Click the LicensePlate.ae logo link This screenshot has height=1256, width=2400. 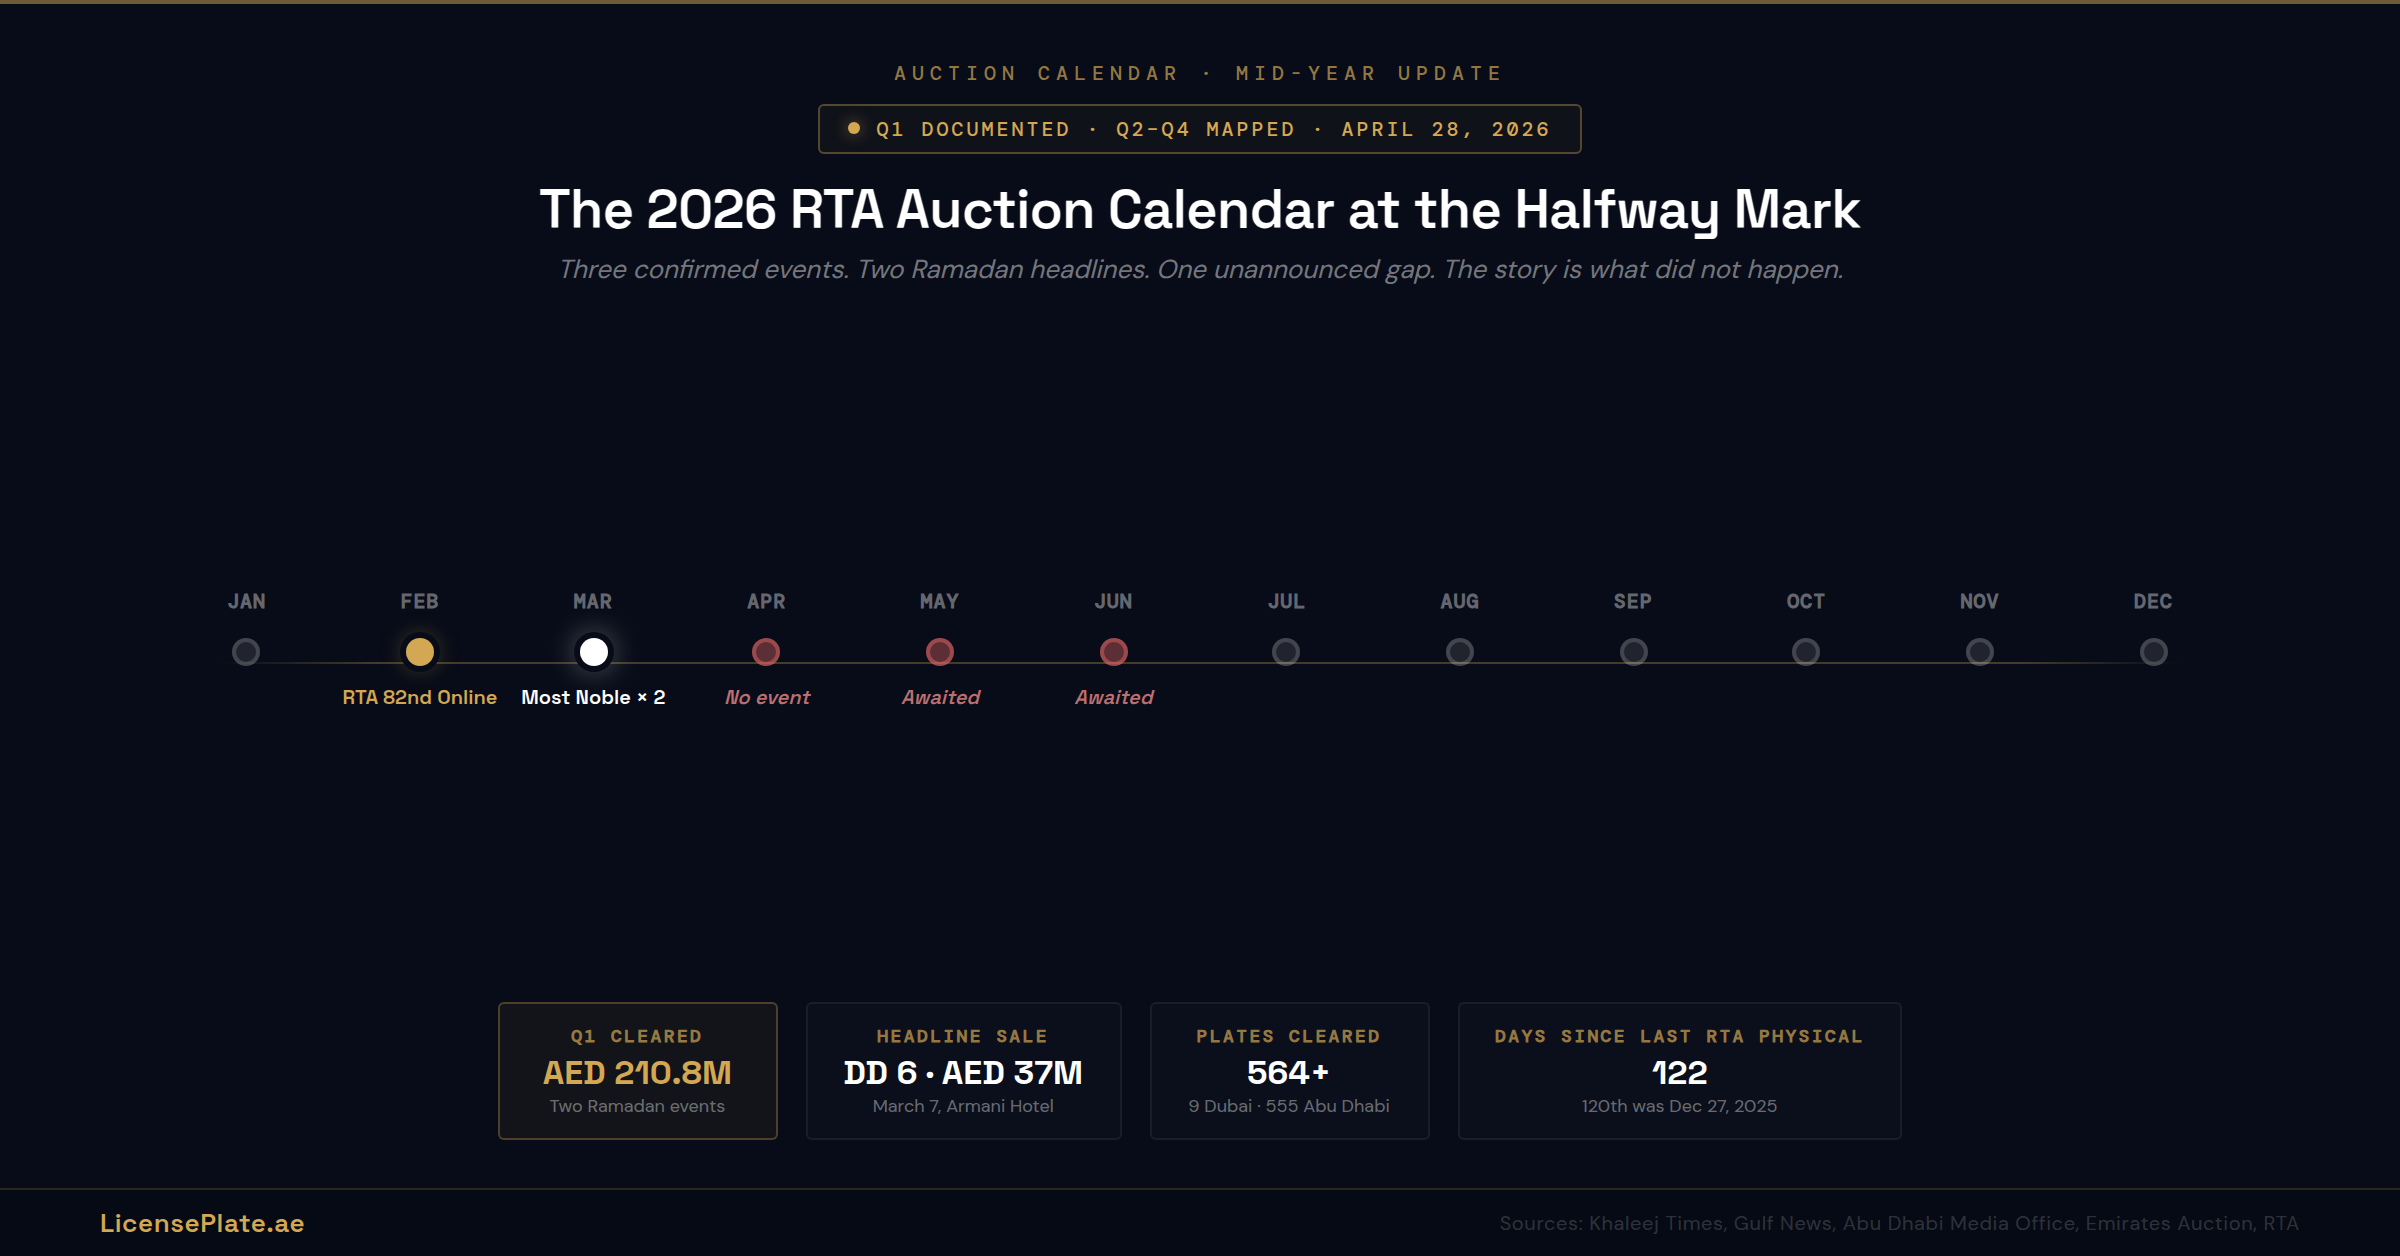point(202,1223)
